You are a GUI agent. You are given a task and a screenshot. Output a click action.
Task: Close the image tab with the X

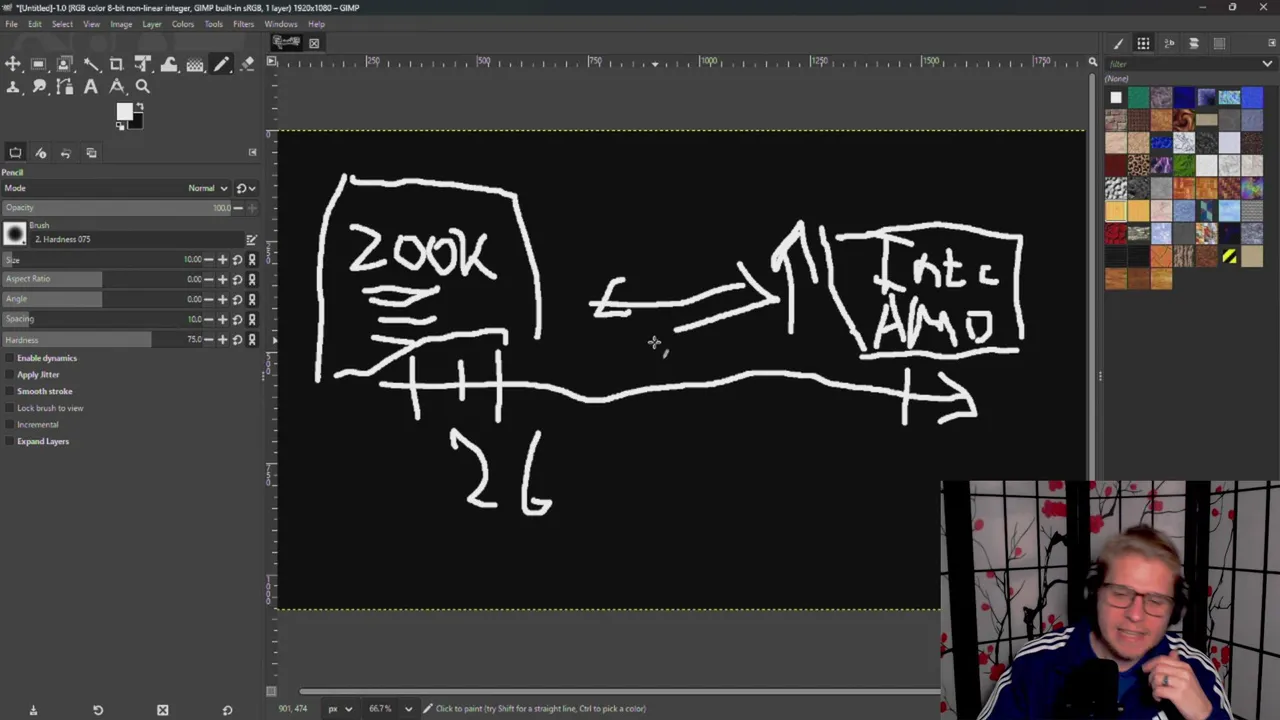coord(314,43)
